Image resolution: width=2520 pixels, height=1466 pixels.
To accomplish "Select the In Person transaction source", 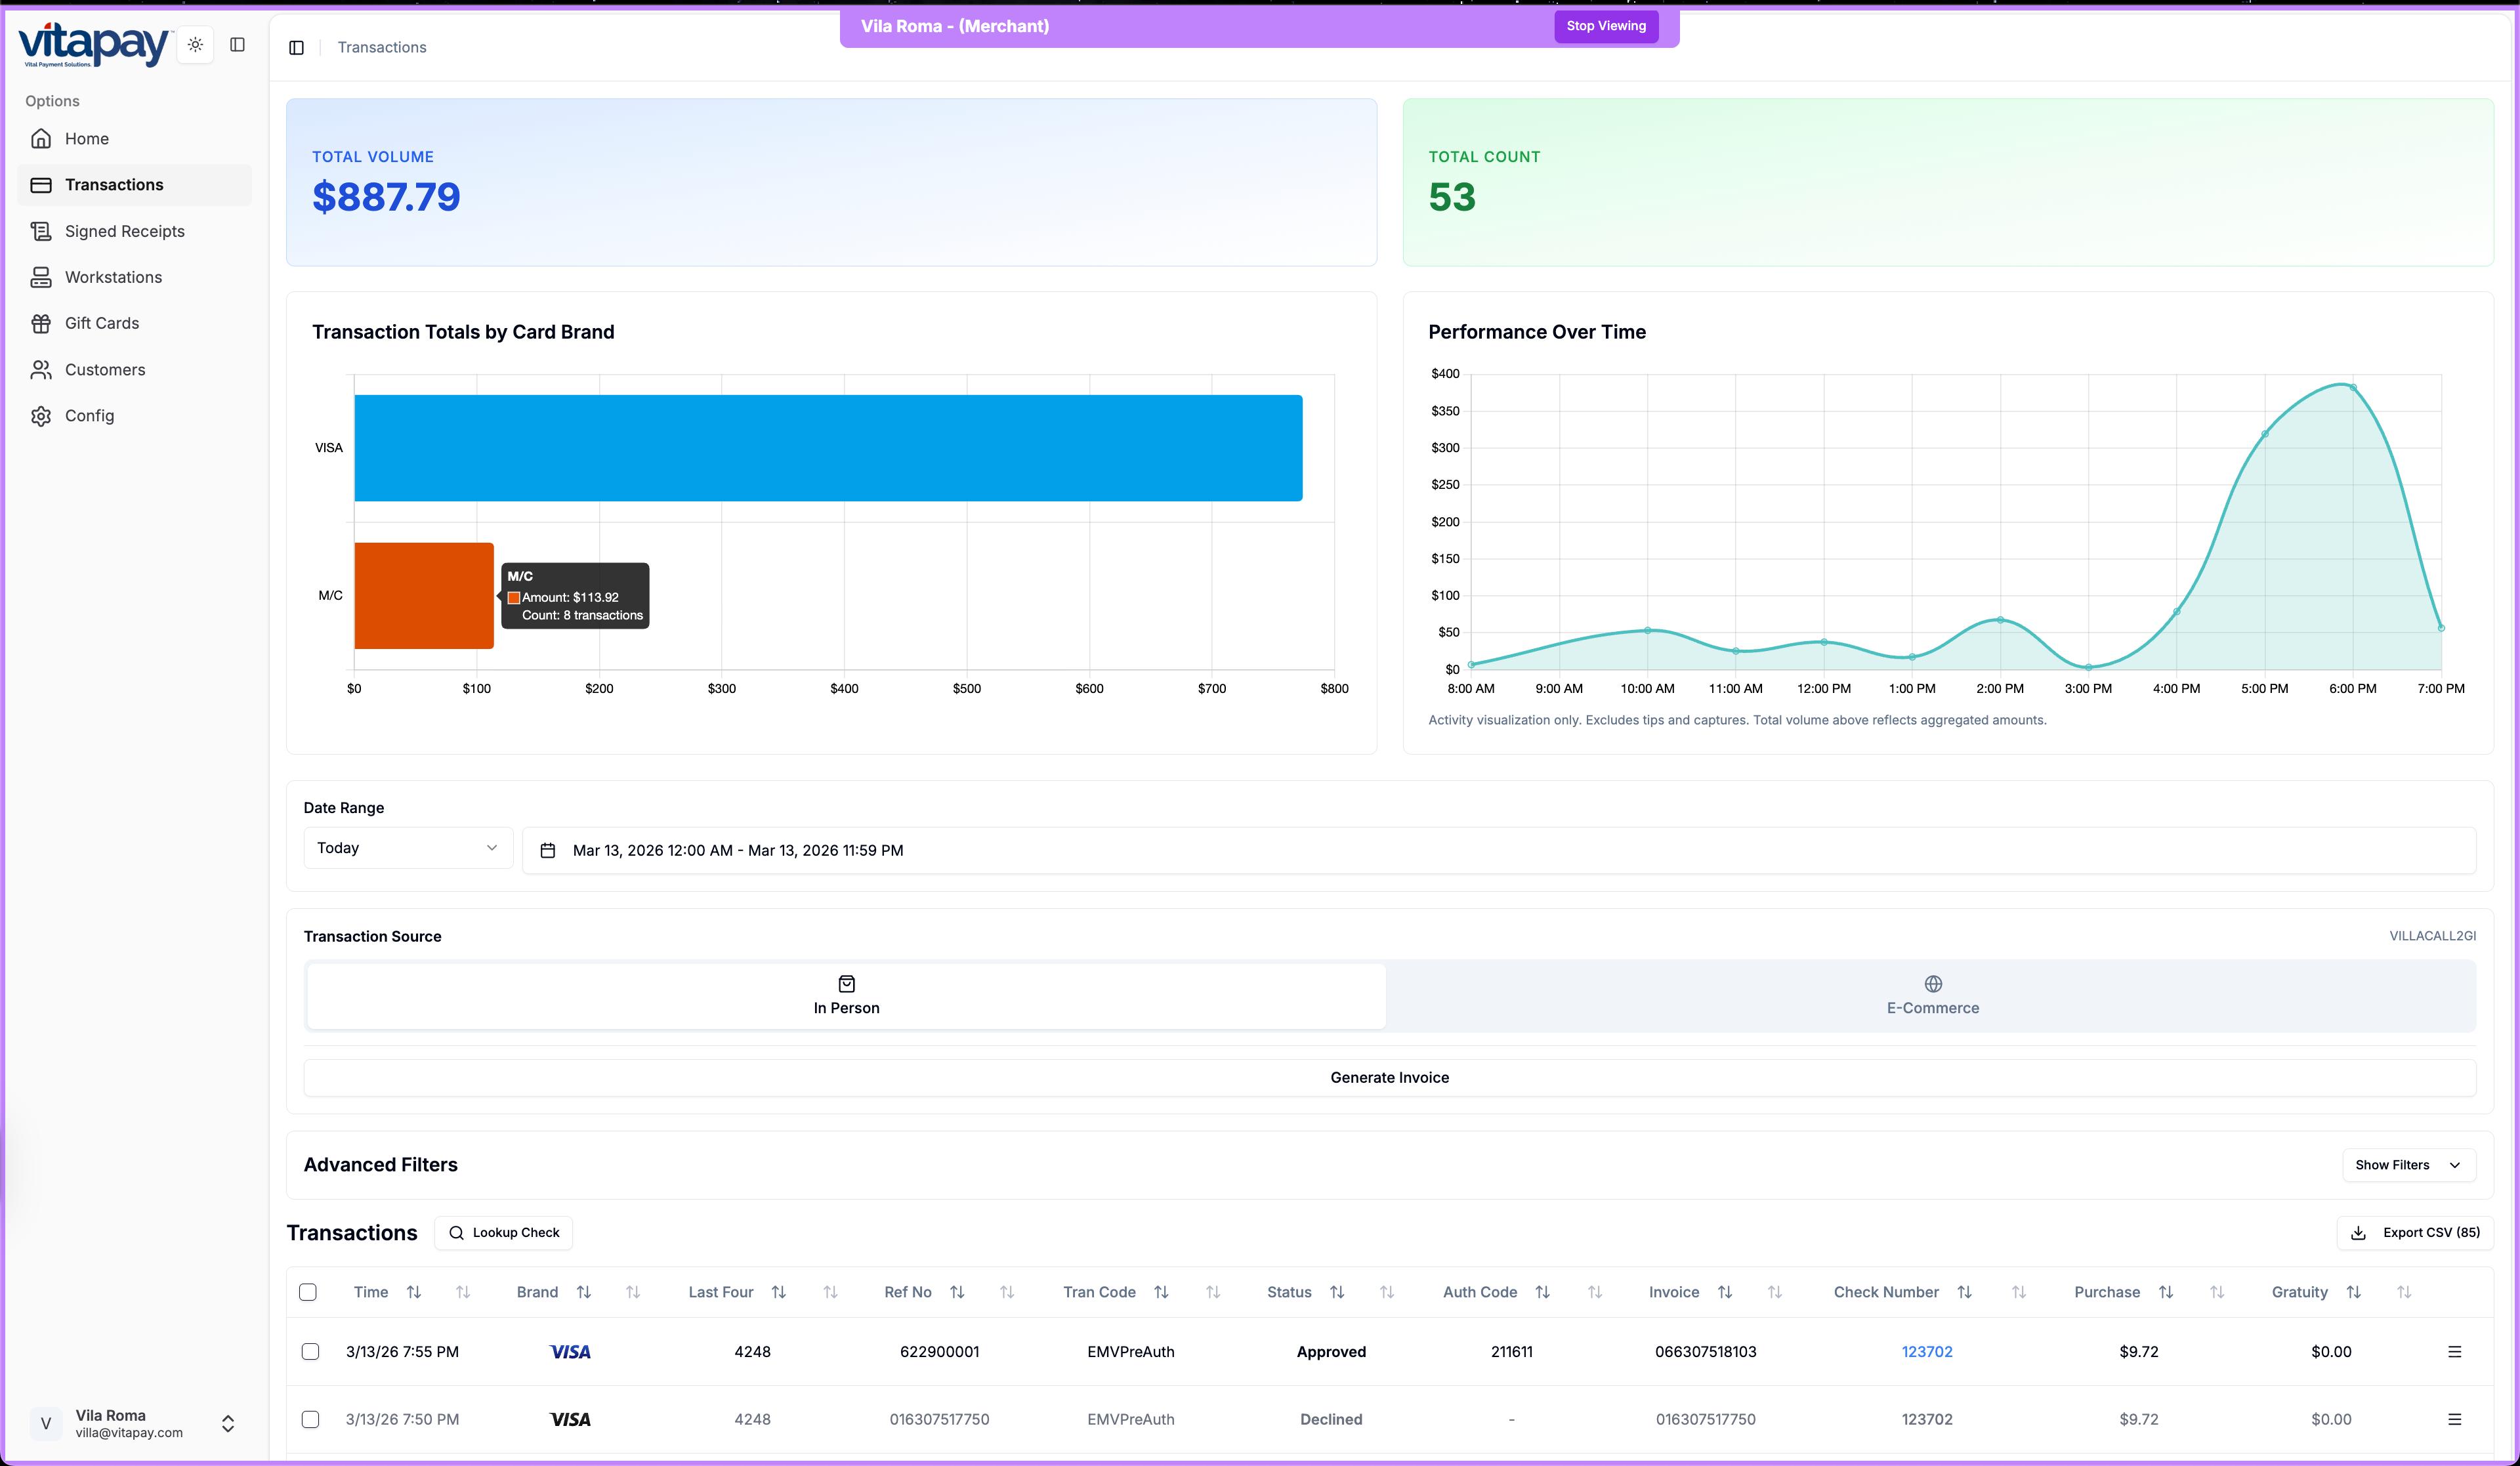I will pyautogui.click(x=846, y=996).
